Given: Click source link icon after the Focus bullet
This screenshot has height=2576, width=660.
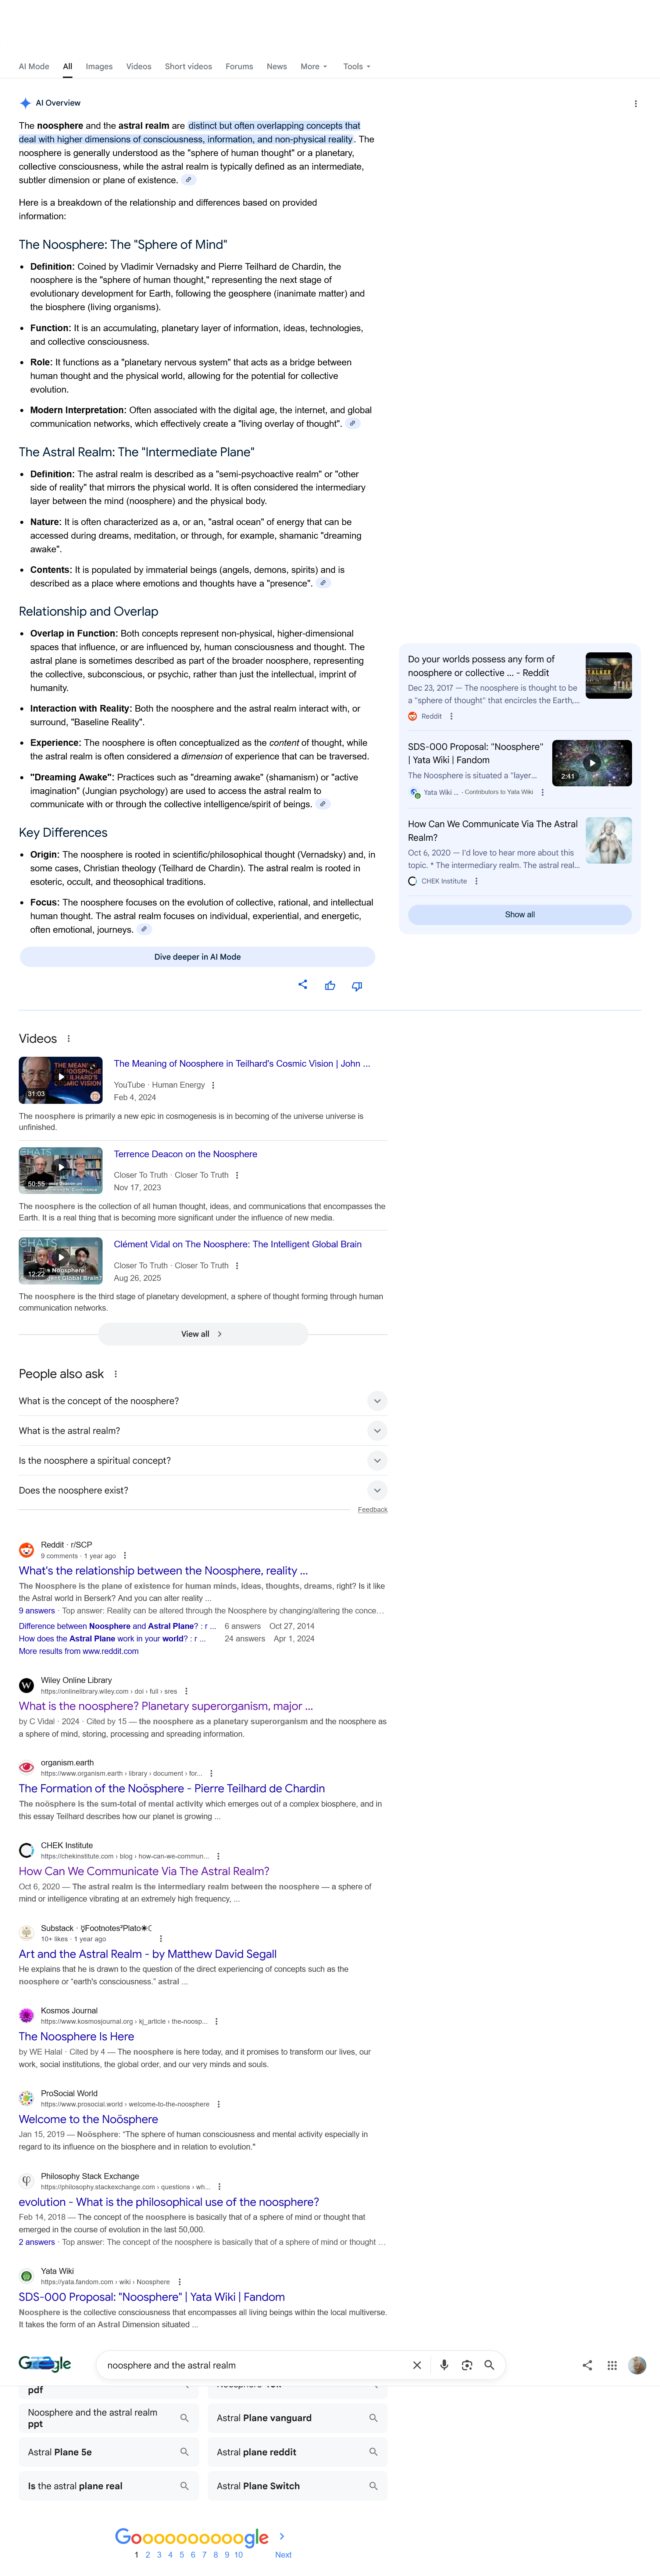Looking at the screenshot, I should (144, 929).
